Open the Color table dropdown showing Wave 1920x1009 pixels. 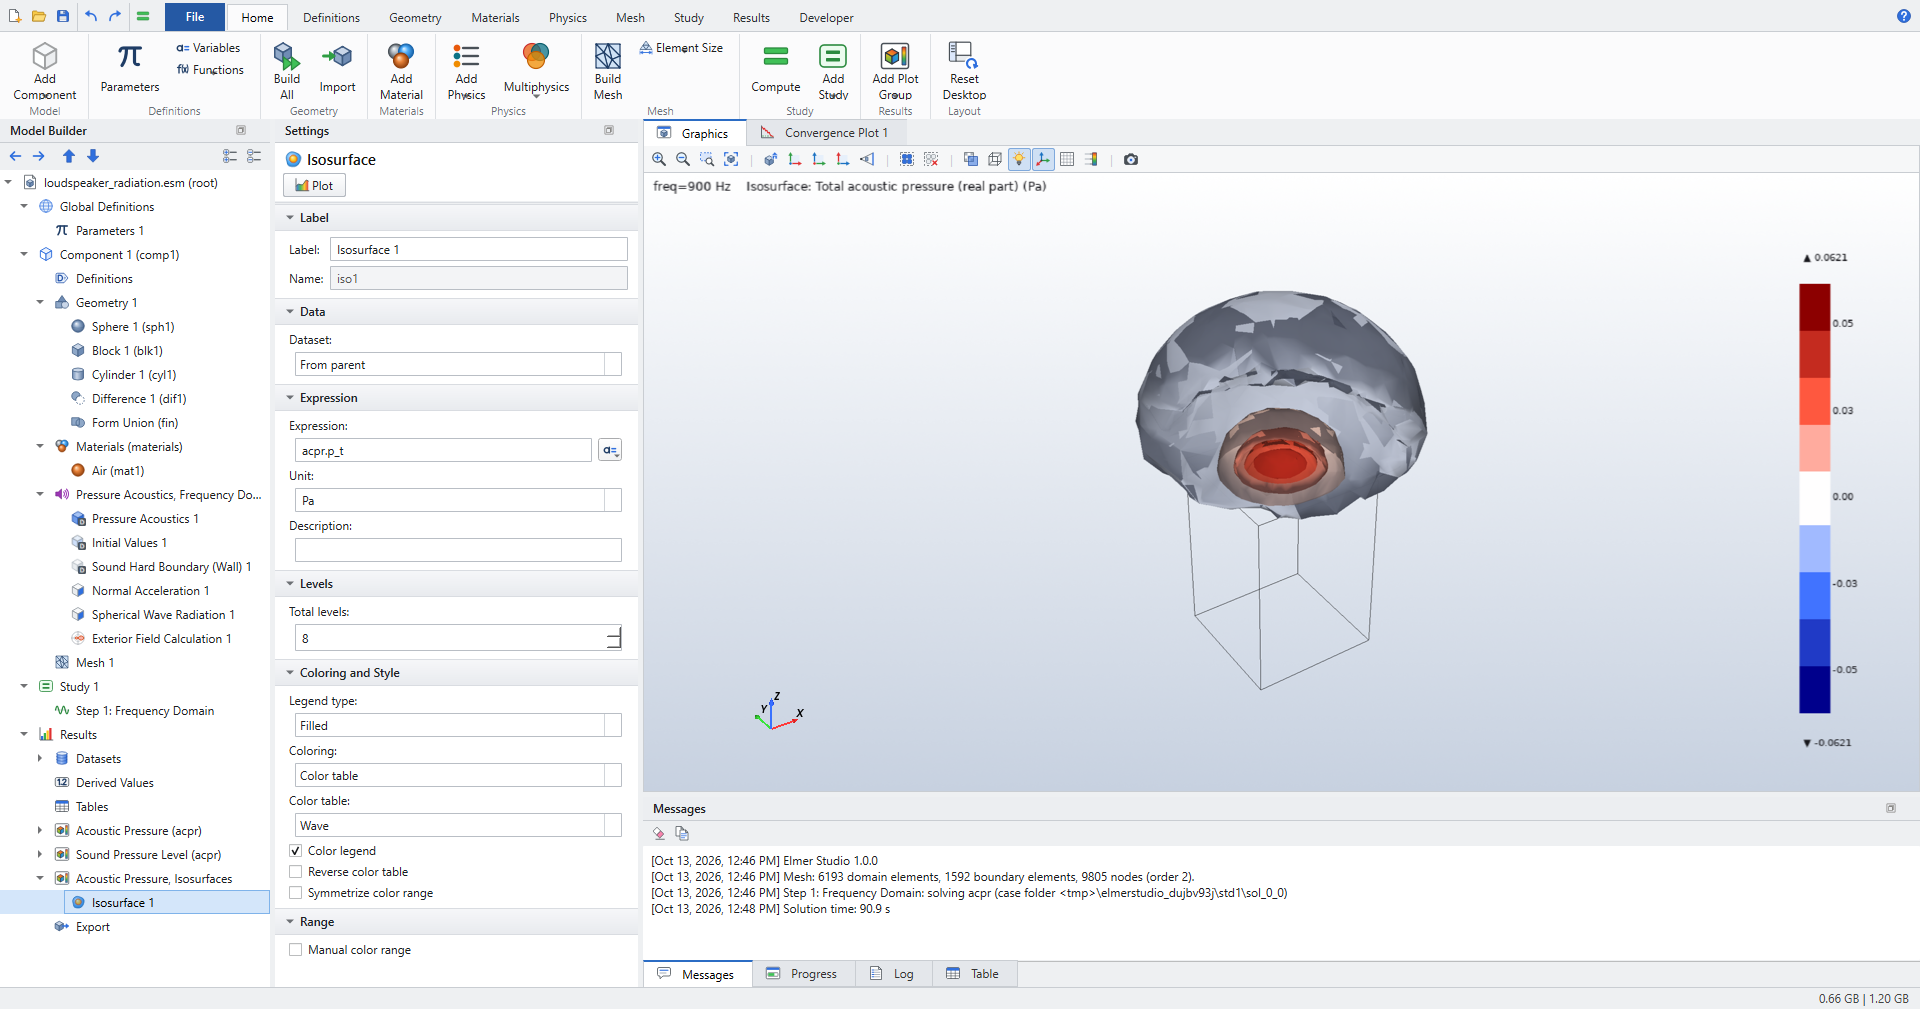point(458,826)
